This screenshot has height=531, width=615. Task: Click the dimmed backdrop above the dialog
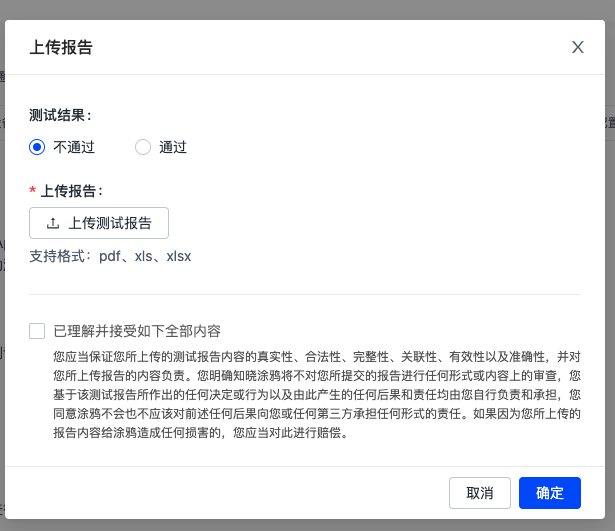click(308, 9)
